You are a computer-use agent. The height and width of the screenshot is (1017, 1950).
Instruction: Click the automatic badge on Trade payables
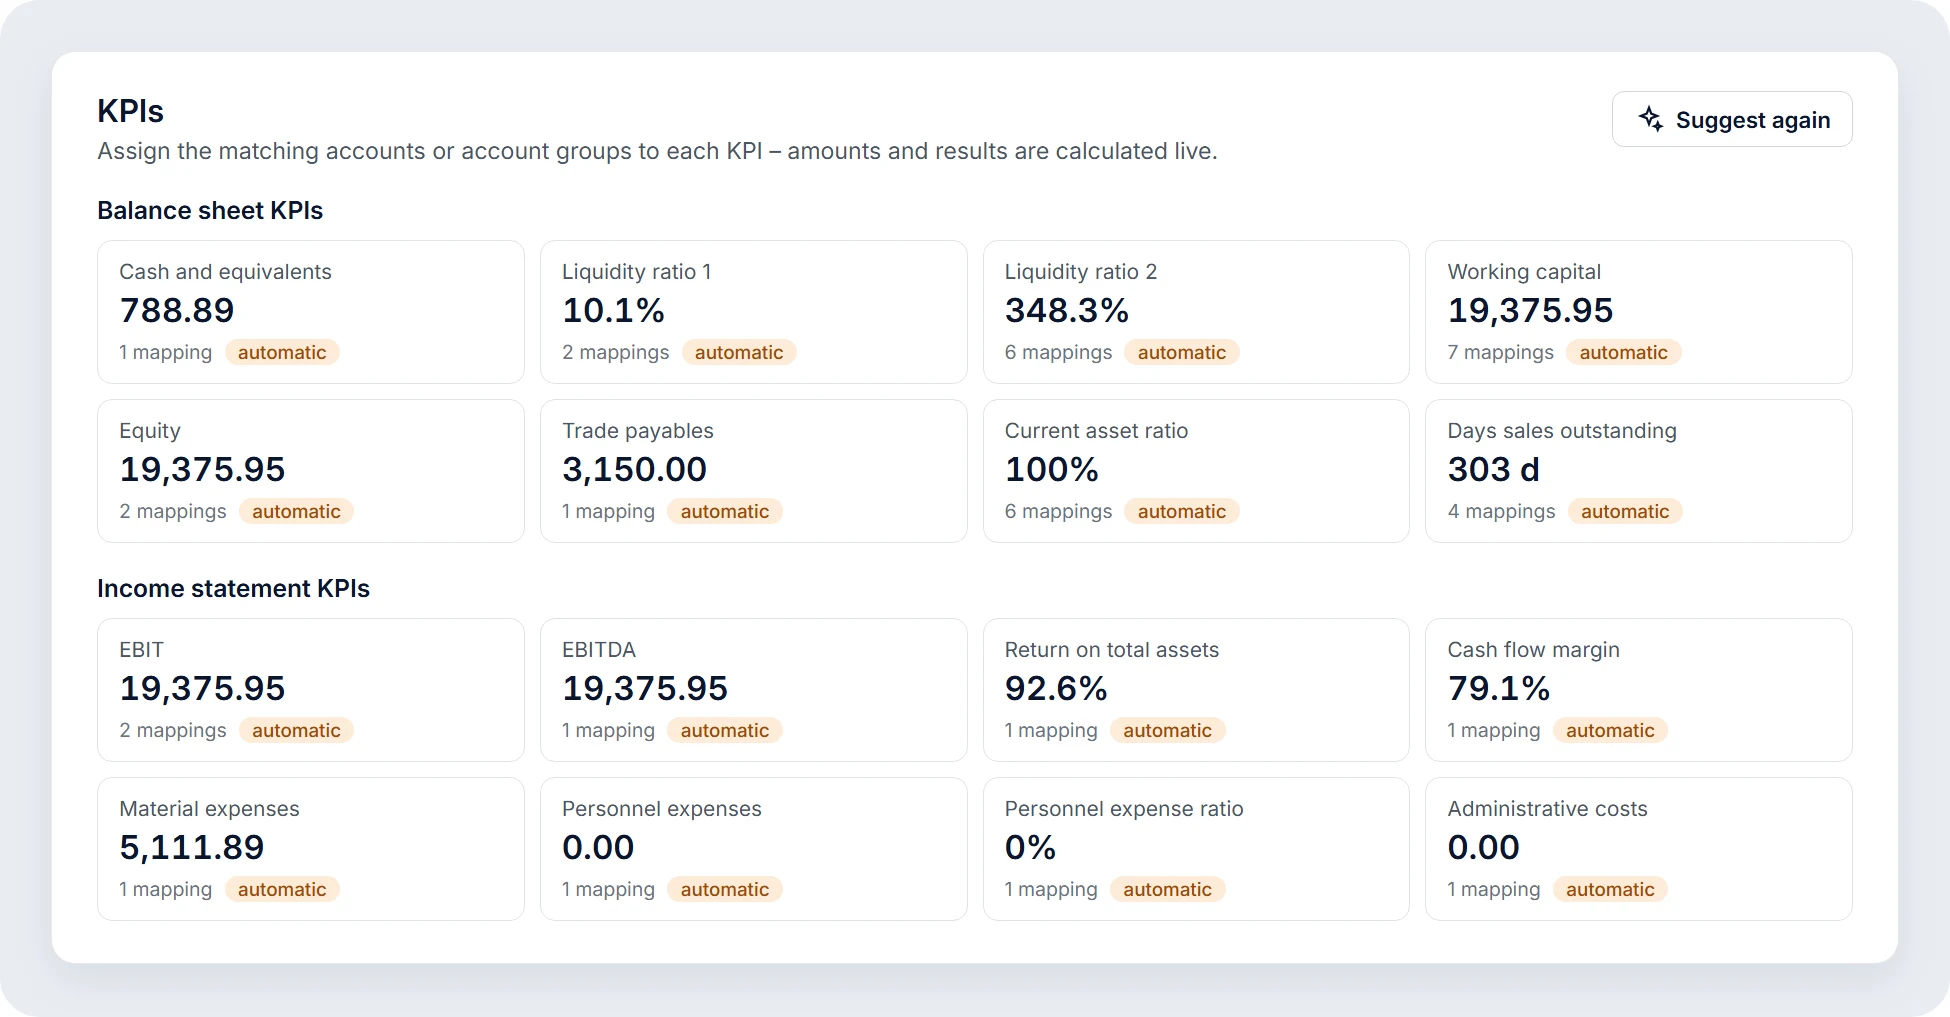coord(725,511)
